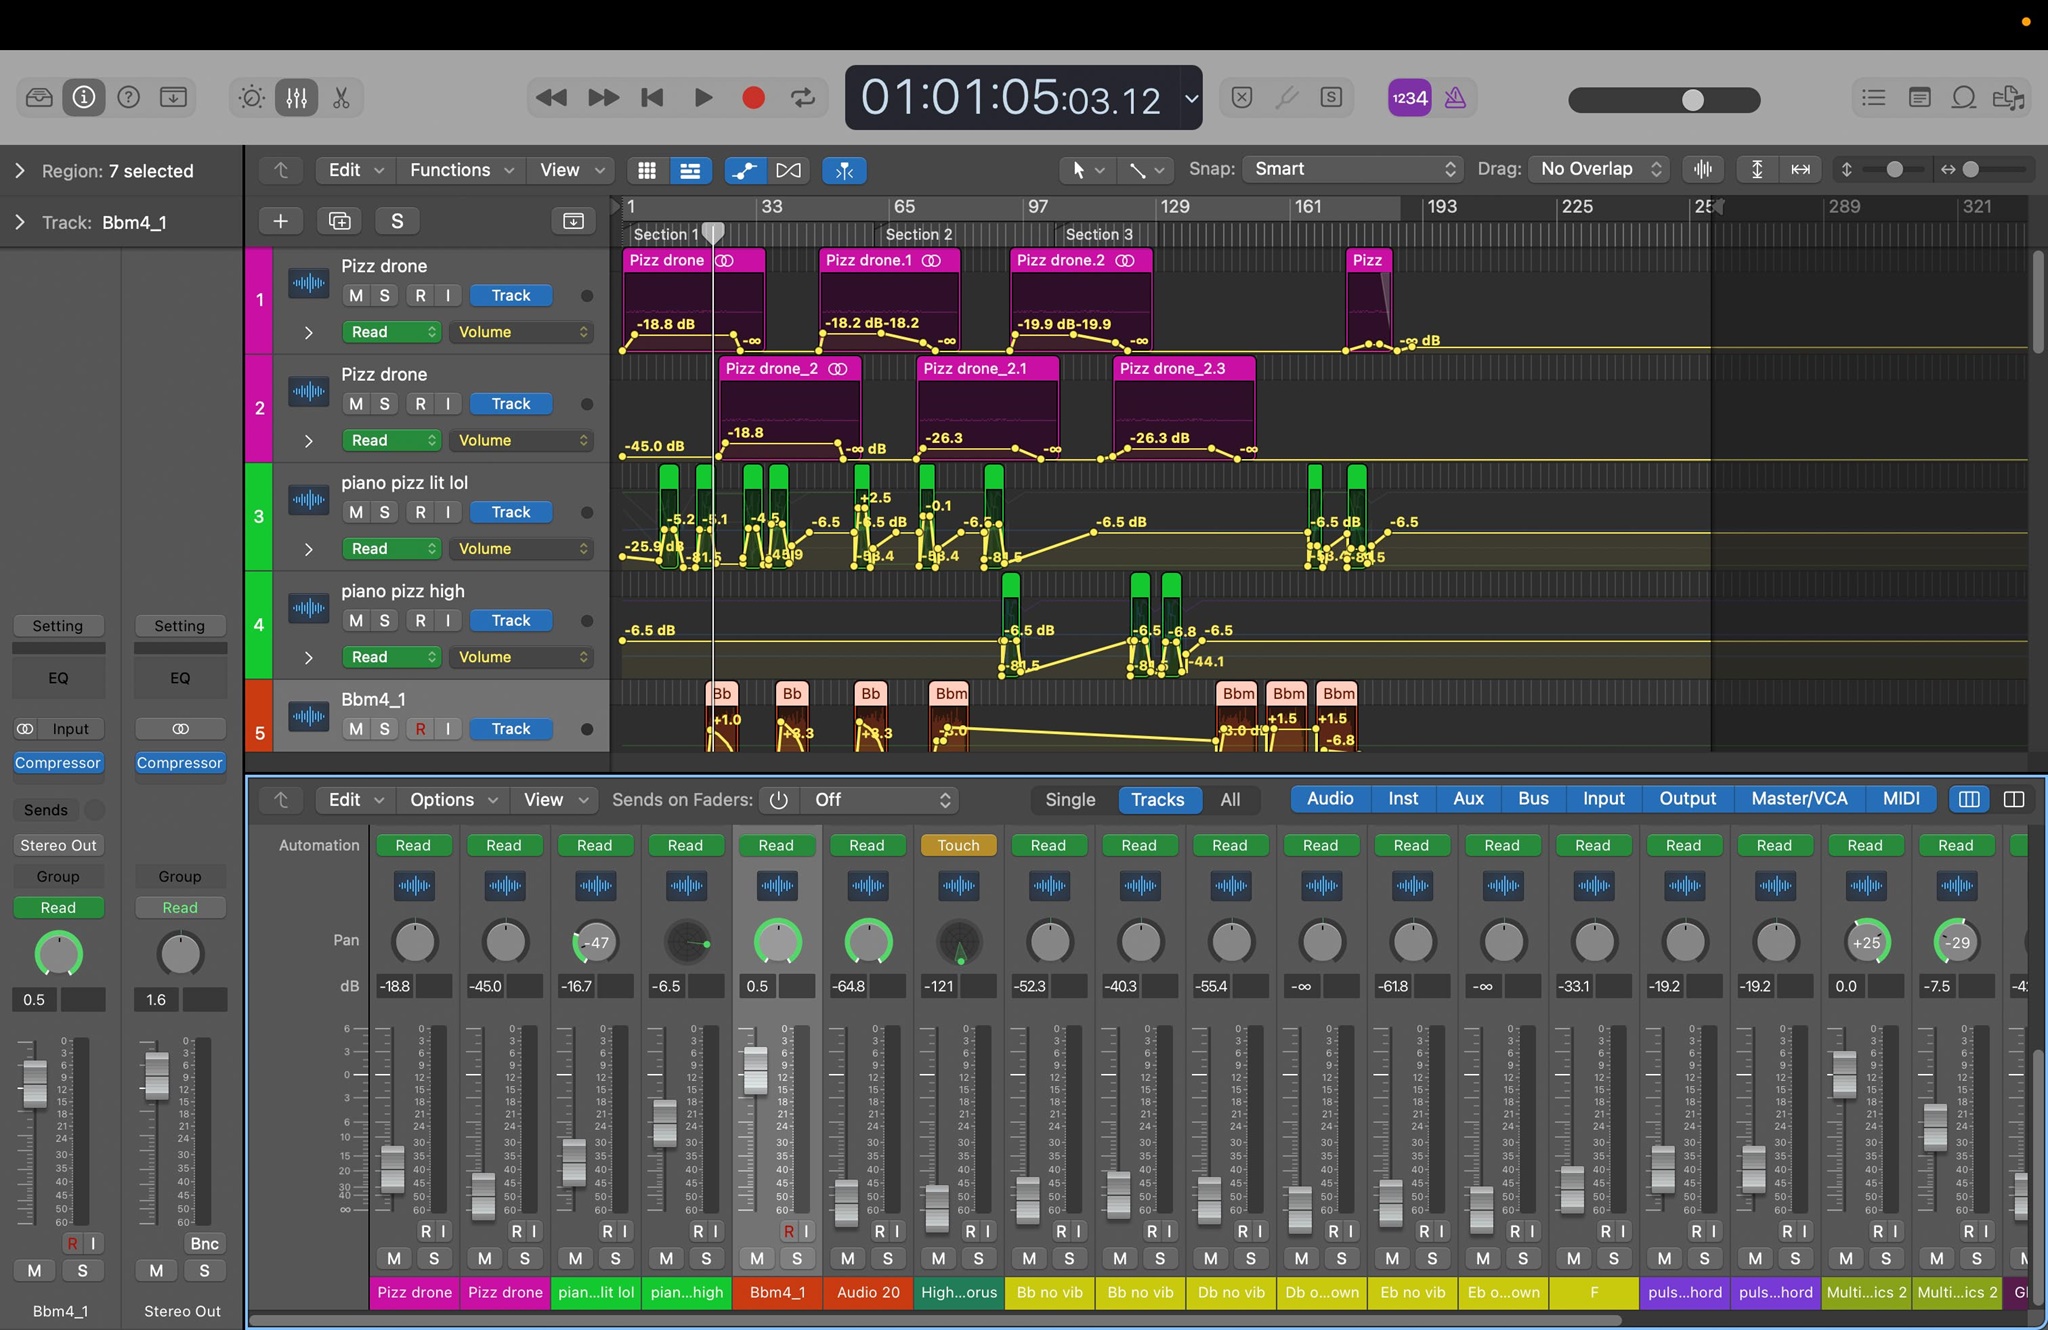Click the duplicate track icon
Screen dimensions: 2048x1330
click(x=340, y=221)
